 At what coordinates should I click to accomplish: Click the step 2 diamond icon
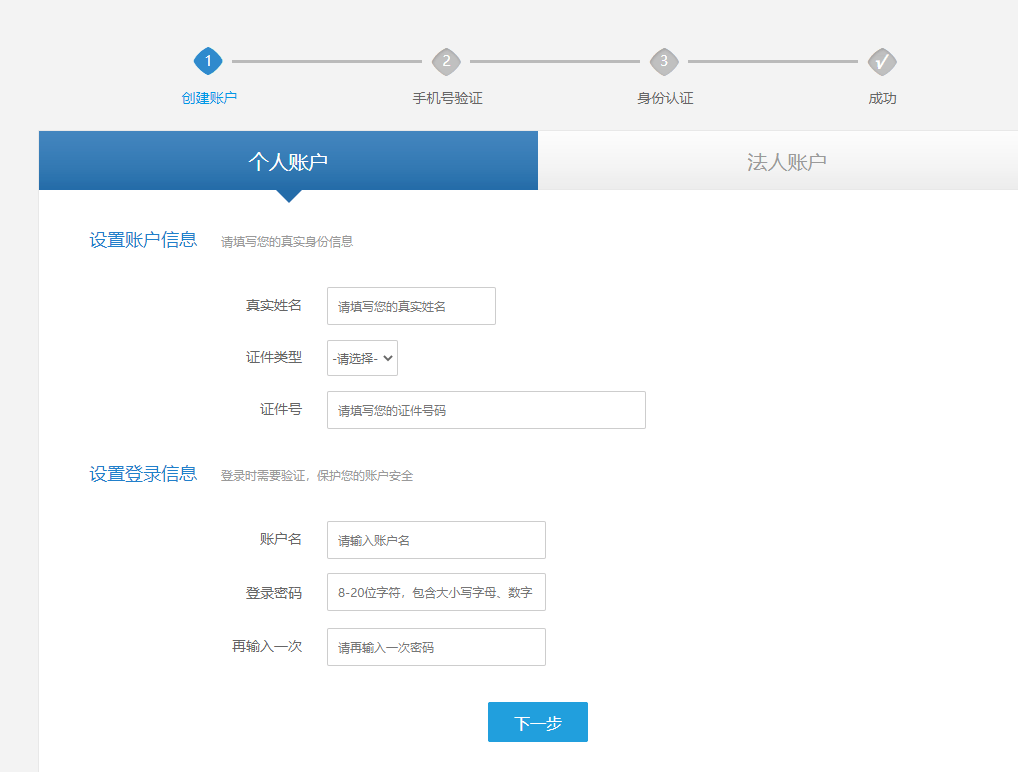(446, 62)
